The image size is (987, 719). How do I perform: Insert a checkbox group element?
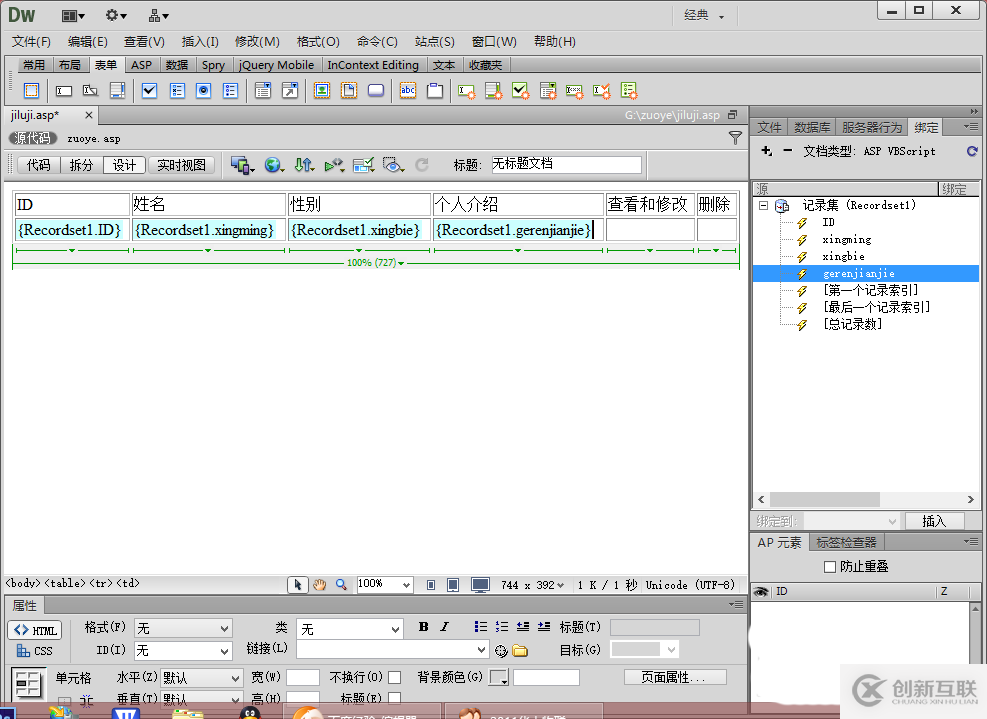pos(177,91)
